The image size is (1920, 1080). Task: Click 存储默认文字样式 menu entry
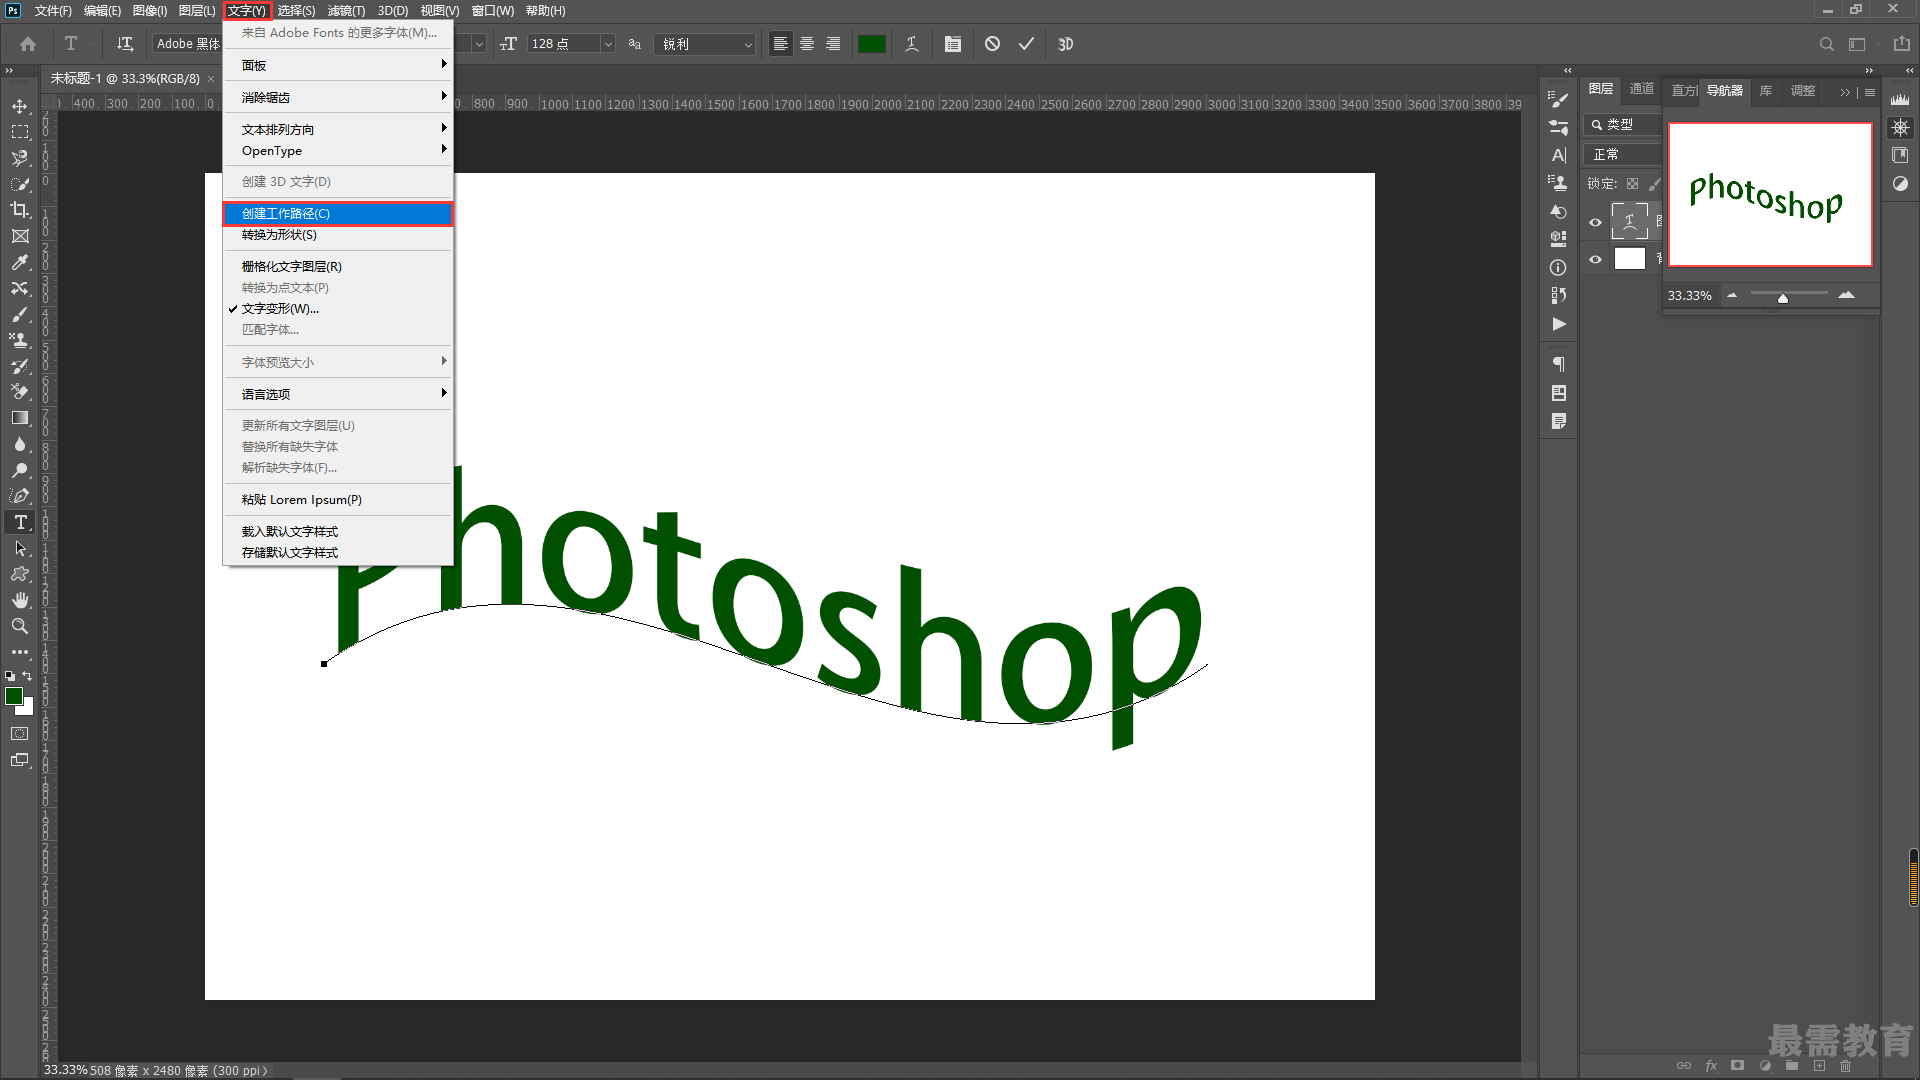coord(338,553)
